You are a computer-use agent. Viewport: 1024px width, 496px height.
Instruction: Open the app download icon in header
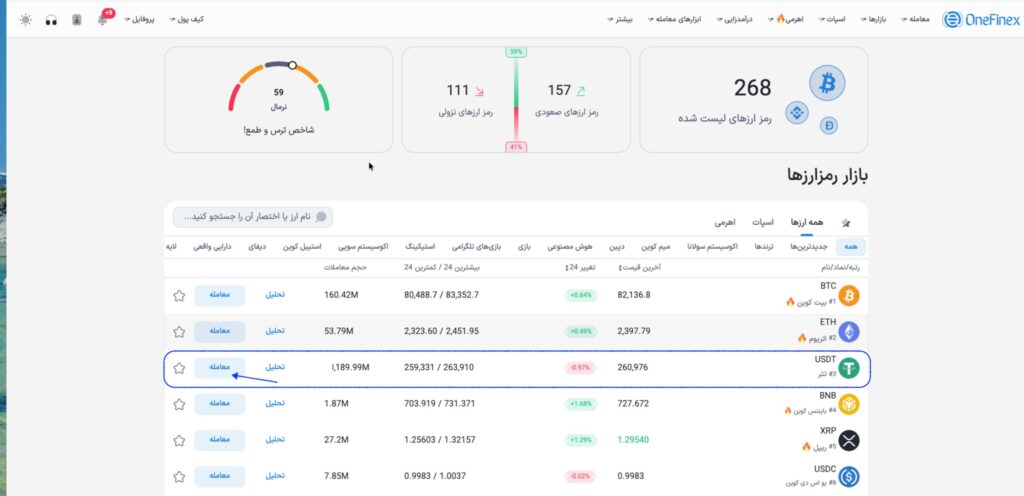pyautogui.click(x=77, y=20)
